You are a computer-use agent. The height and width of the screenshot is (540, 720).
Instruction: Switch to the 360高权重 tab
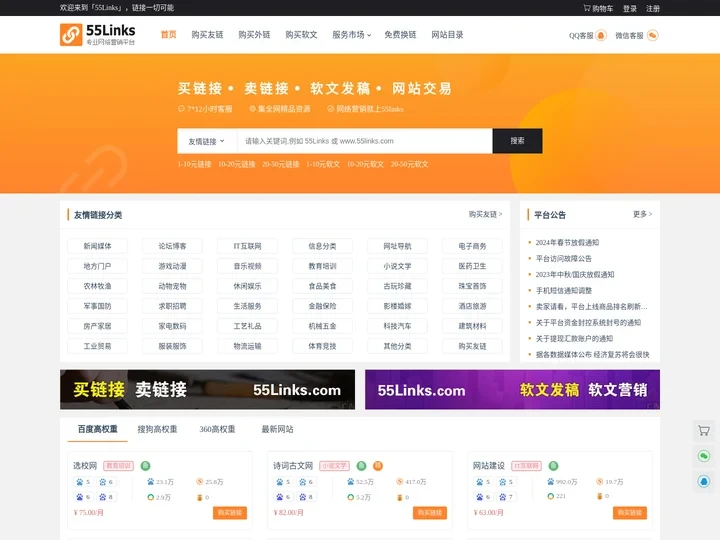[x=217, y=429]
